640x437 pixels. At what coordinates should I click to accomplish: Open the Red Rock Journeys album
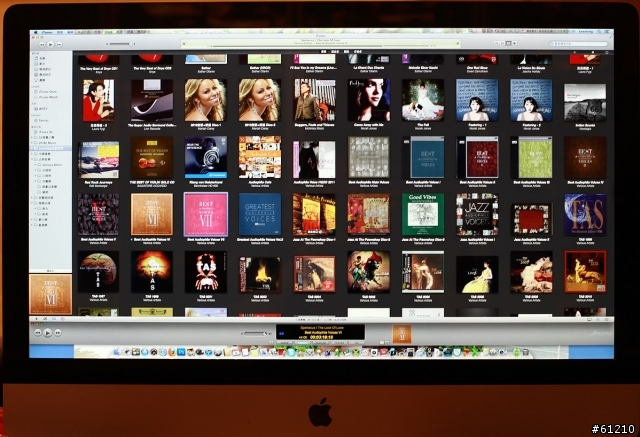(x=98, y=160)
